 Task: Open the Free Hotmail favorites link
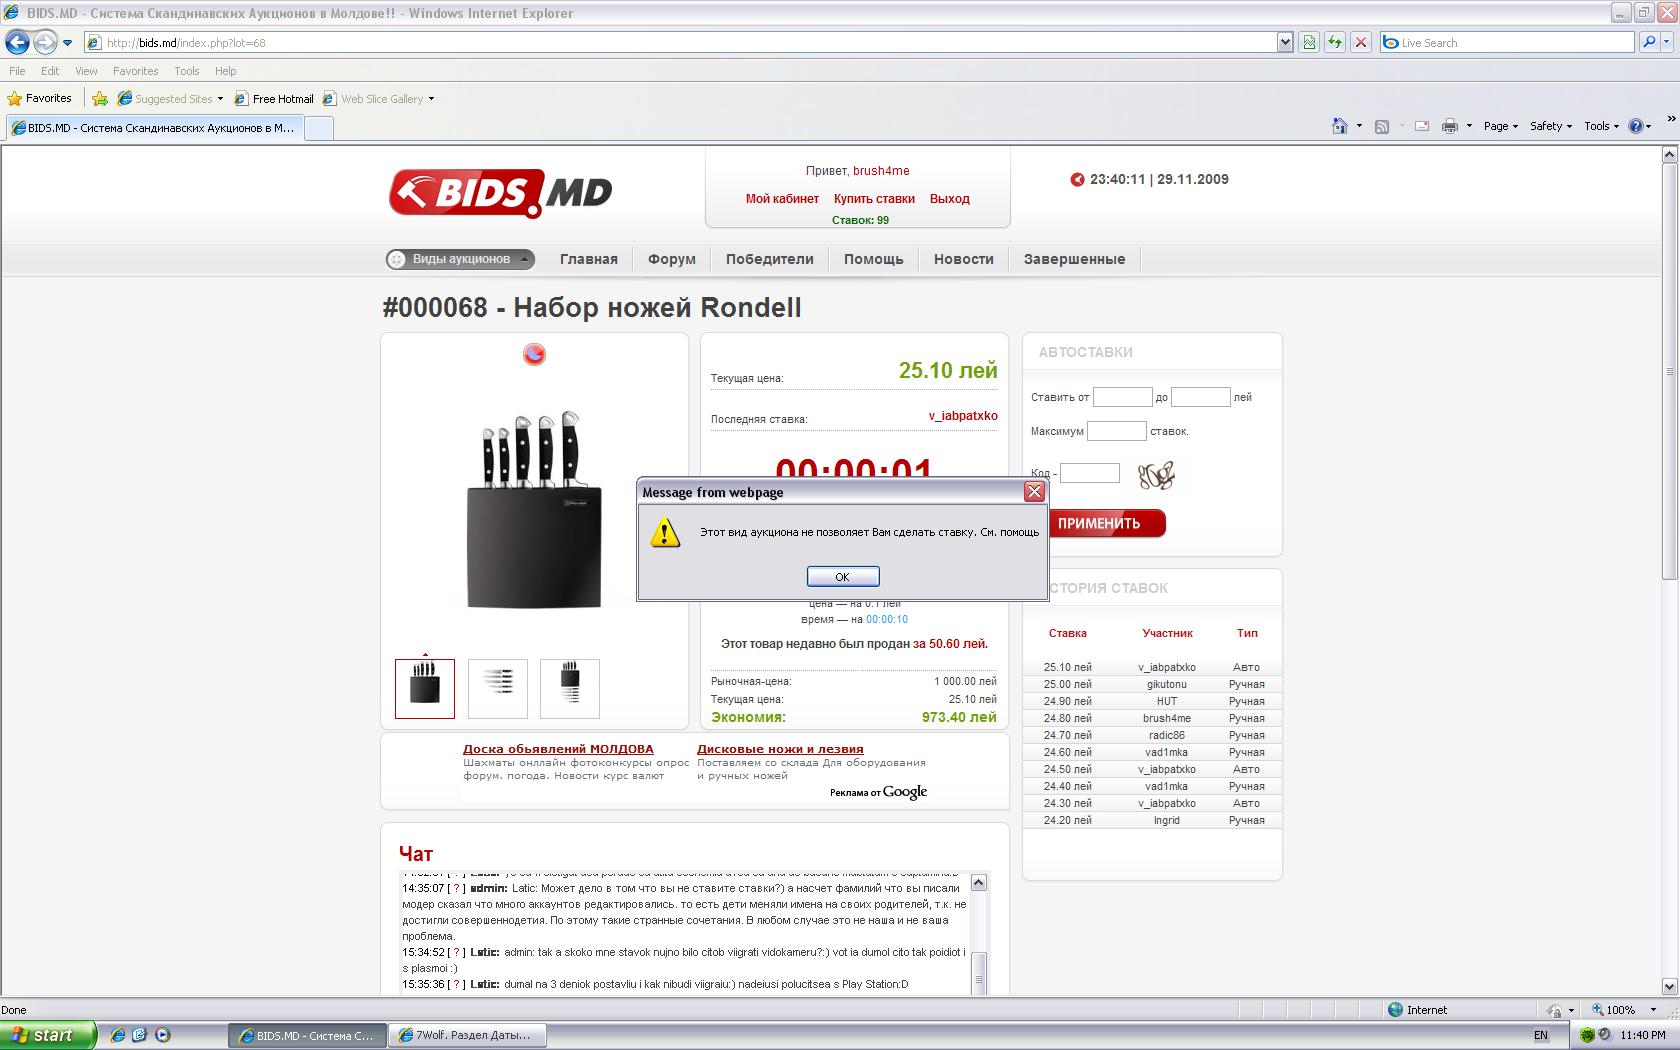pyautogui.click(x=275, y=99)
